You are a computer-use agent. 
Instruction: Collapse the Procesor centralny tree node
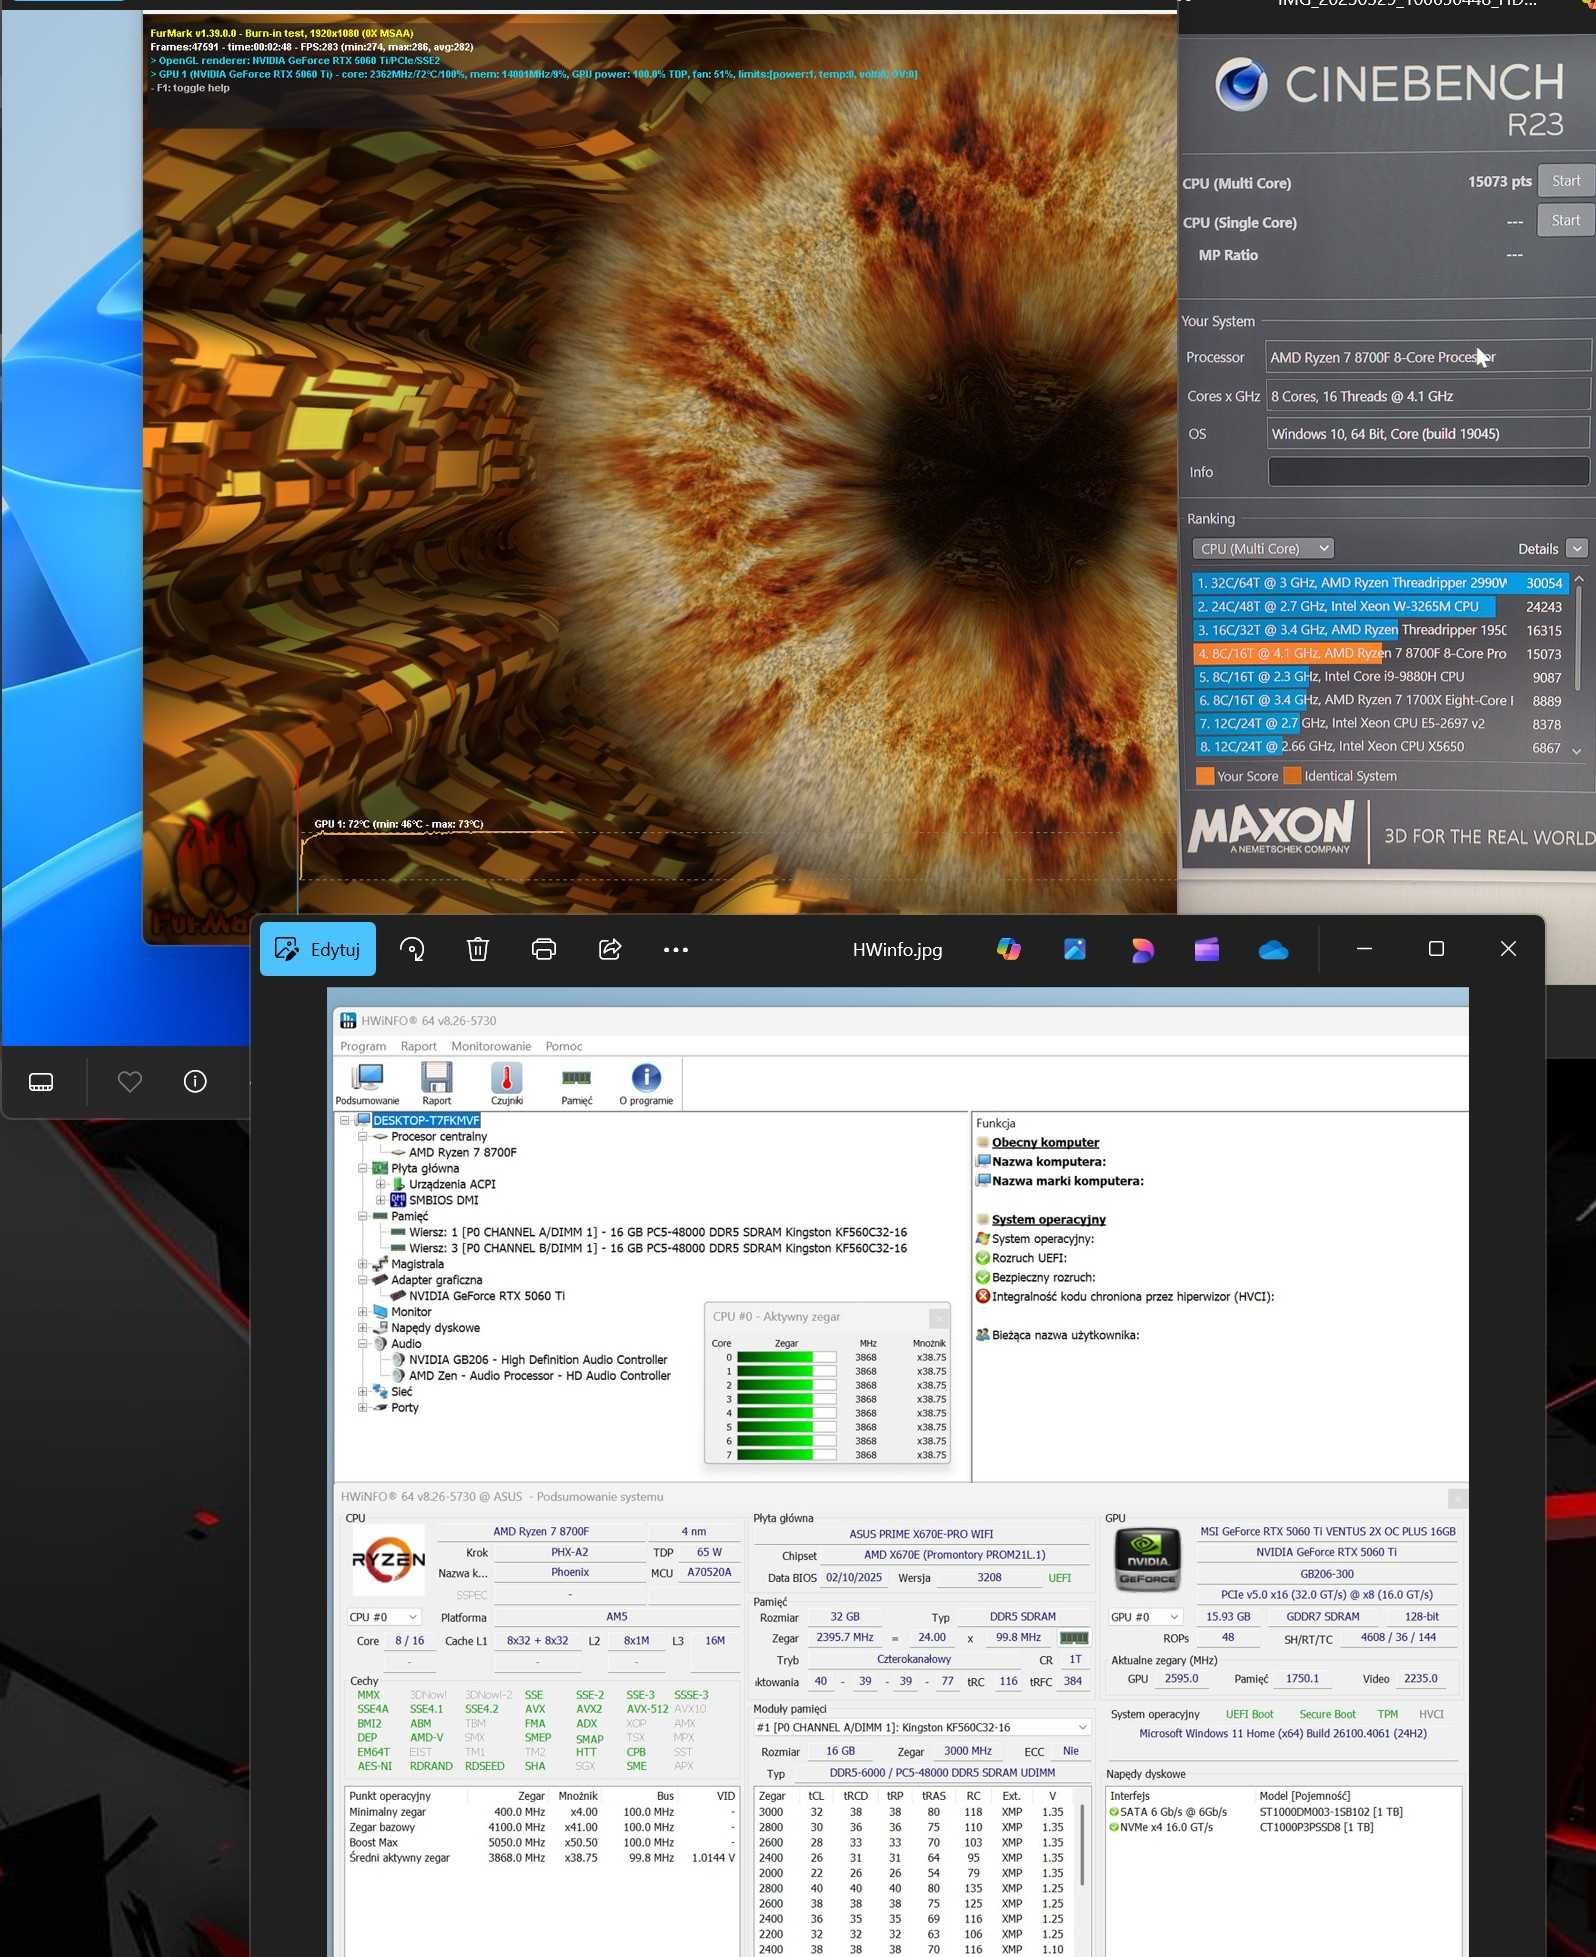[x=363, y=1136]
